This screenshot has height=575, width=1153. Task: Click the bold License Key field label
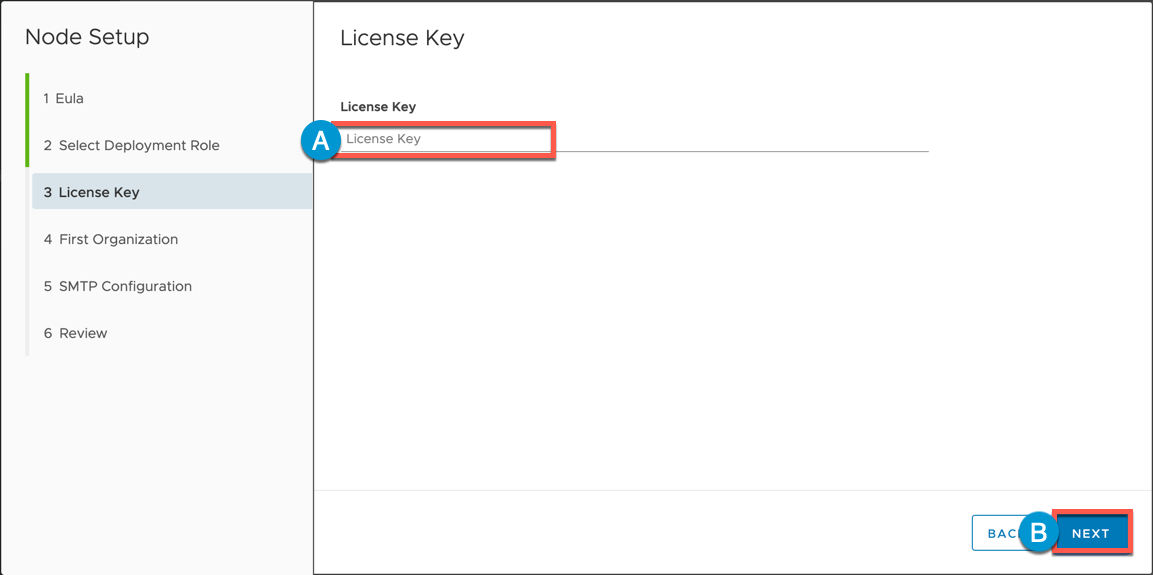tap(378, 107)
